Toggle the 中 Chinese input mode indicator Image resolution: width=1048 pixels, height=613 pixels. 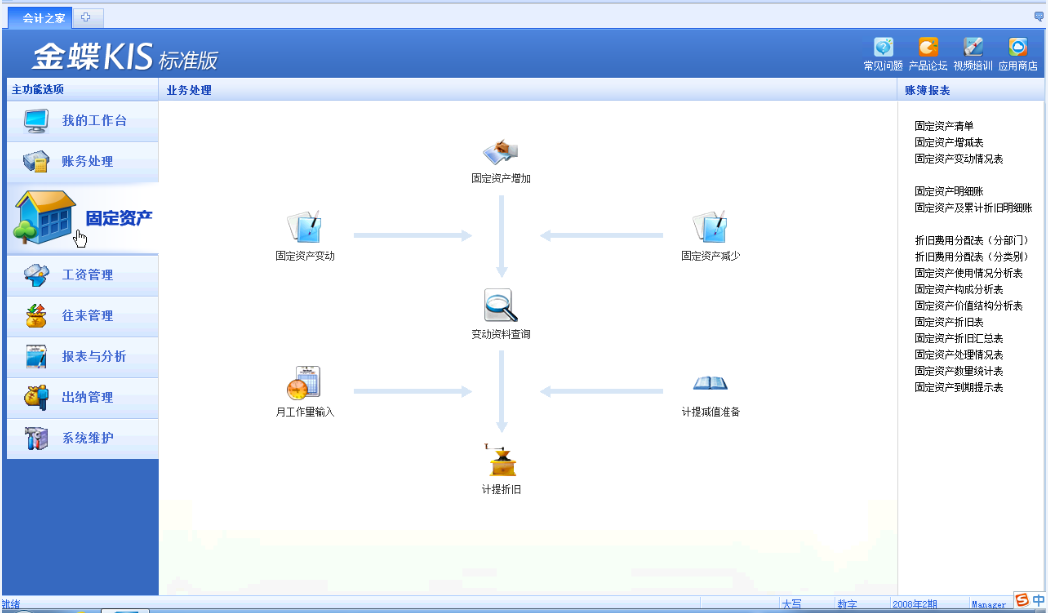click(1039, 600)
